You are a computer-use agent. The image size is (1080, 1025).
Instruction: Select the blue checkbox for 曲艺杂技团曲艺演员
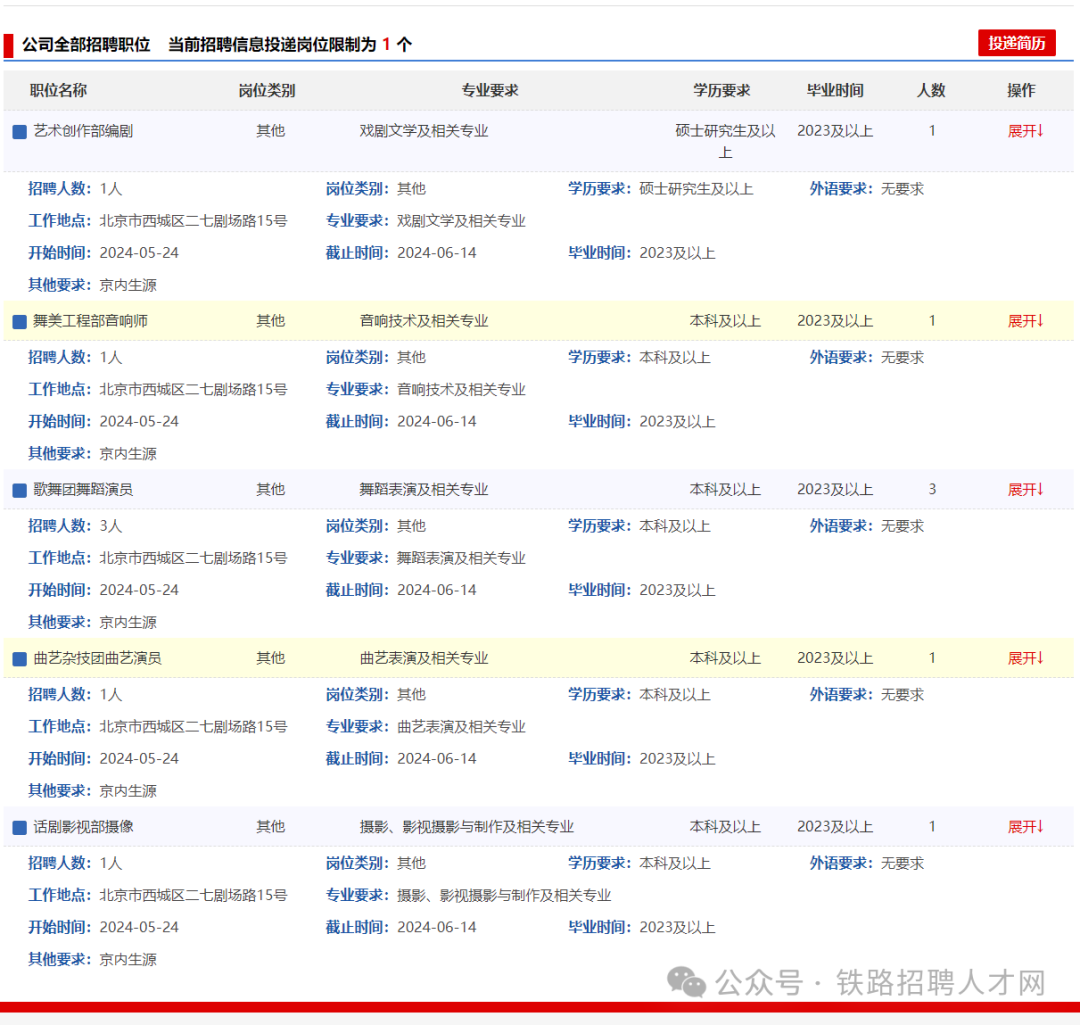(20, 659)
